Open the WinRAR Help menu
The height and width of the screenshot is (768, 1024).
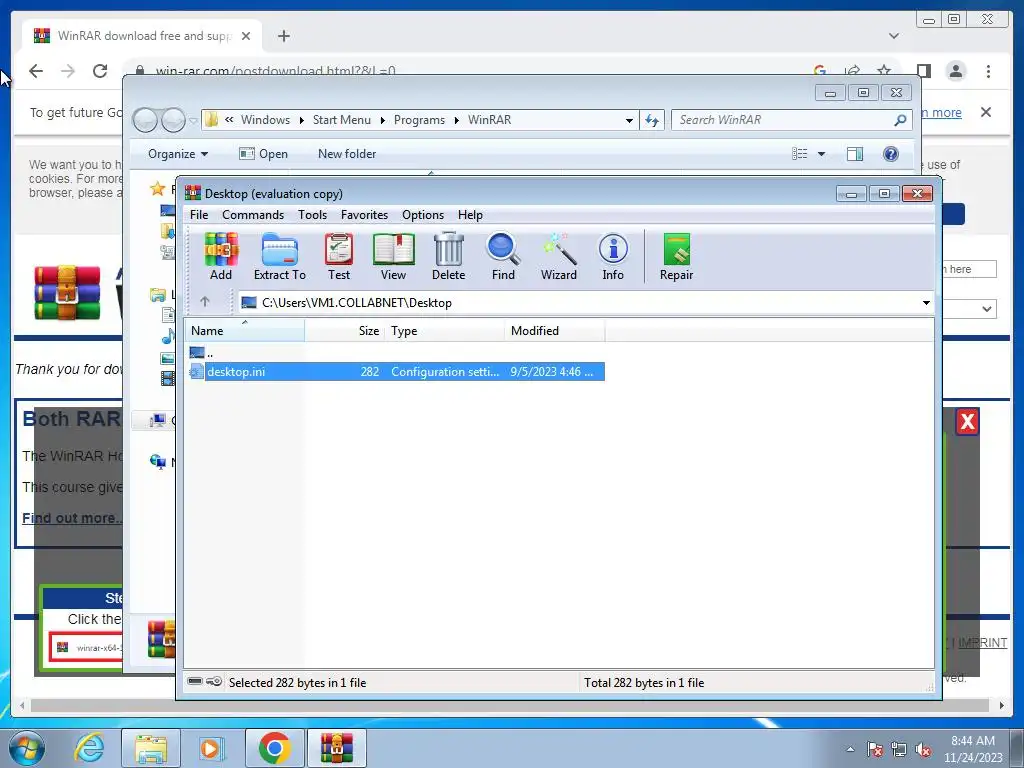(470, 215)
